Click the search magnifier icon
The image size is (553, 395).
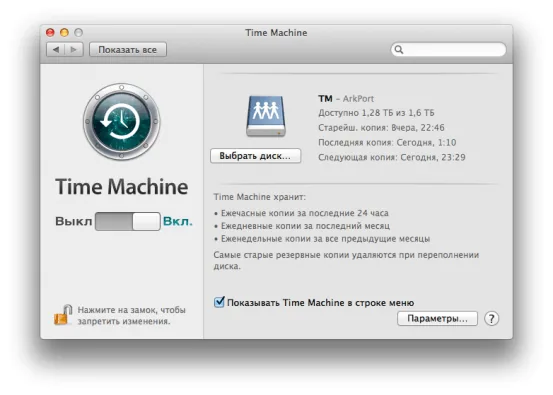tap(399, 49)
